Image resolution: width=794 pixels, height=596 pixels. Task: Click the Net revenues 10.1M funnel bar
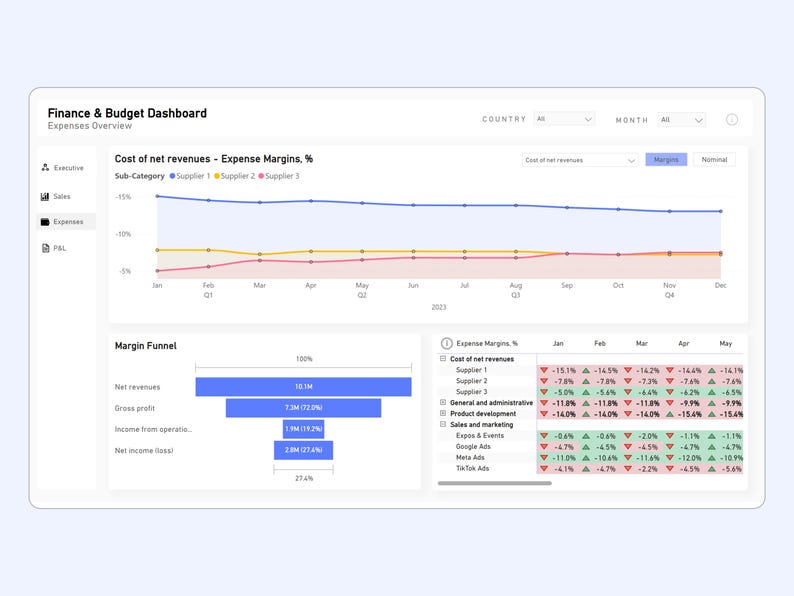303,387
